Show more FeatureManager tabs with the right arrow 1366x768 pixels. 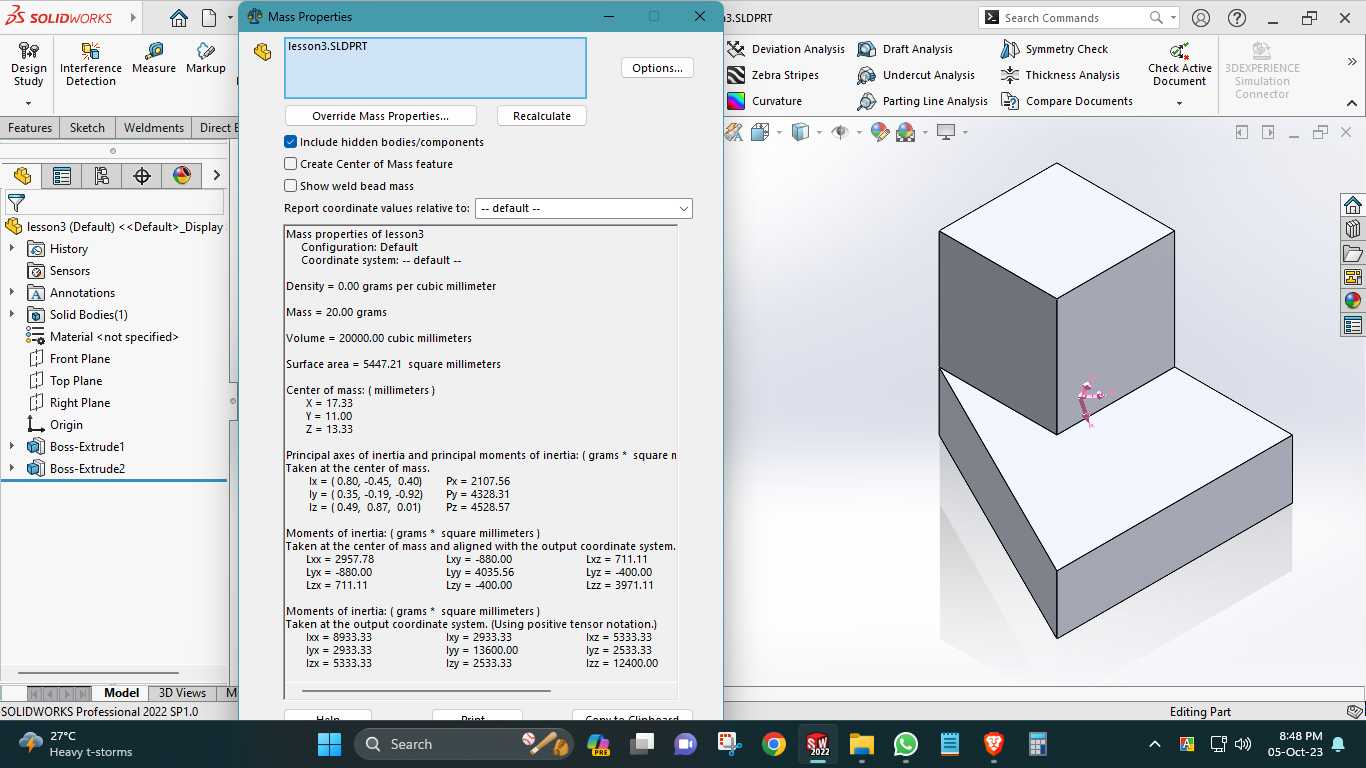tap(215, 176)
